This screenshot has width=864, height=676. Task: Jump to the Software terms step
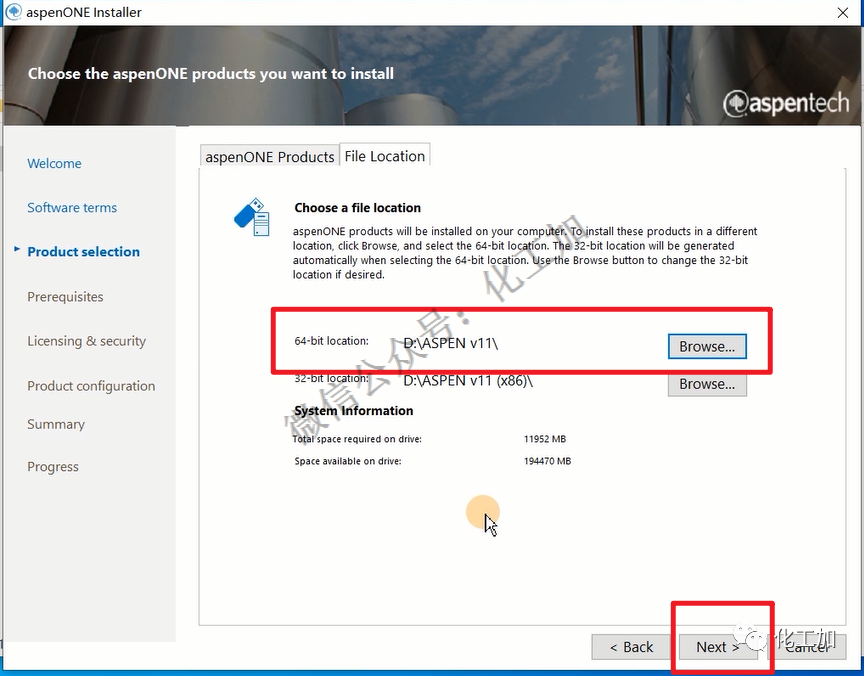tap(72, 207)
